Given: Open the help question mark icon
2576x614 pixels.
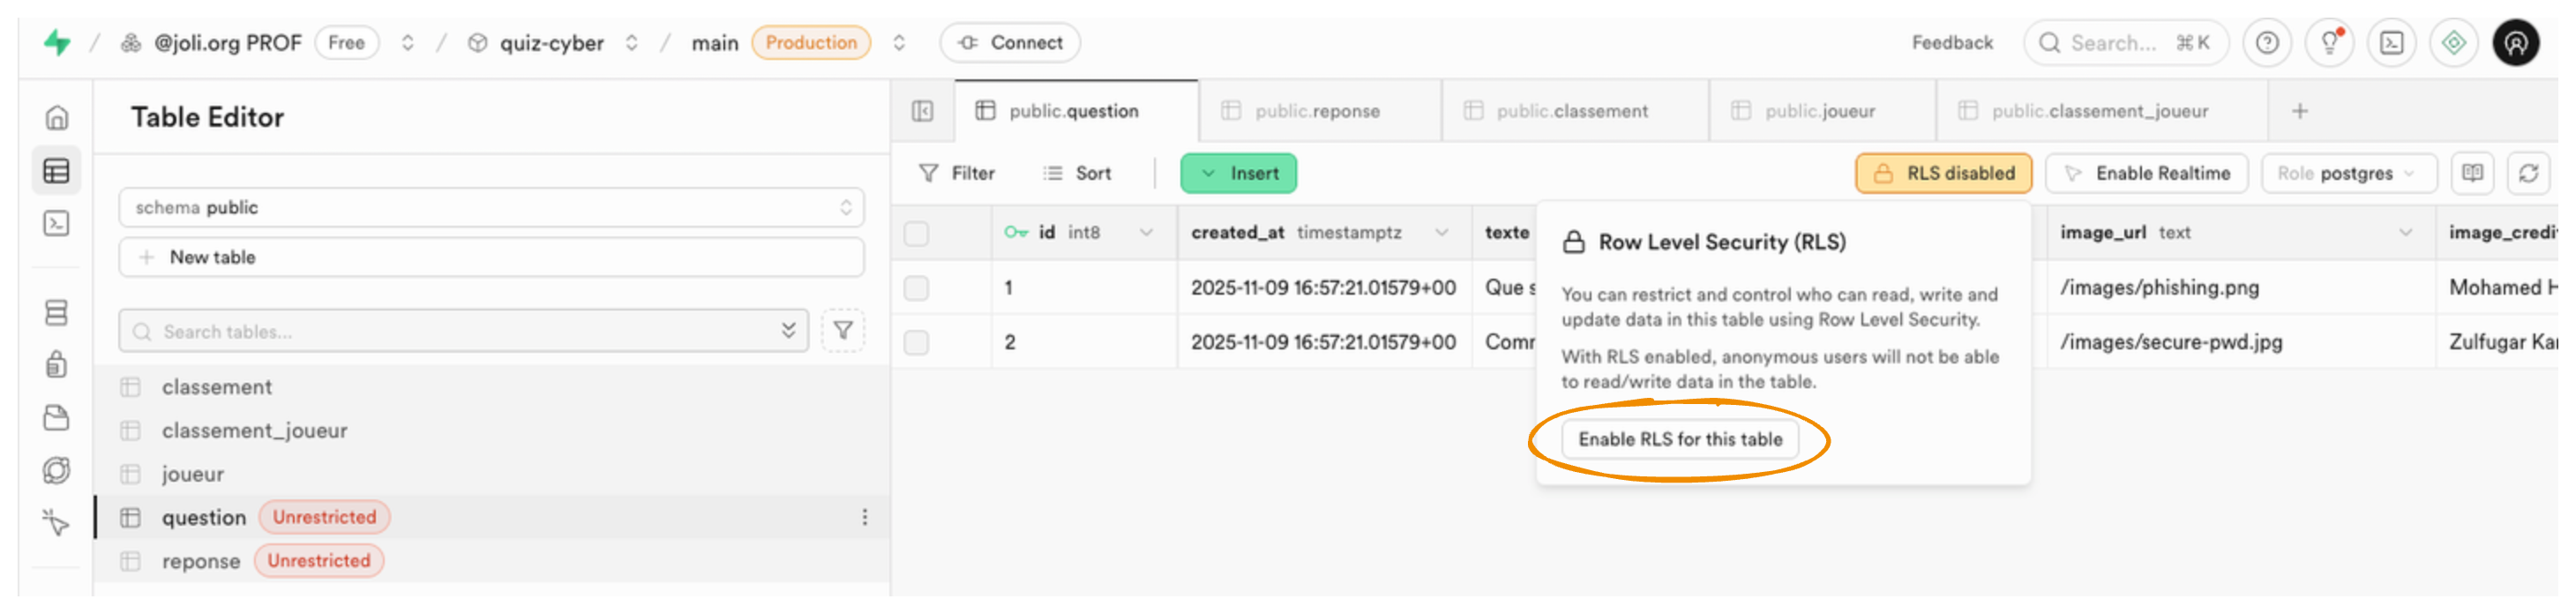Looking at the screenshot, I should pos(2267,43).
